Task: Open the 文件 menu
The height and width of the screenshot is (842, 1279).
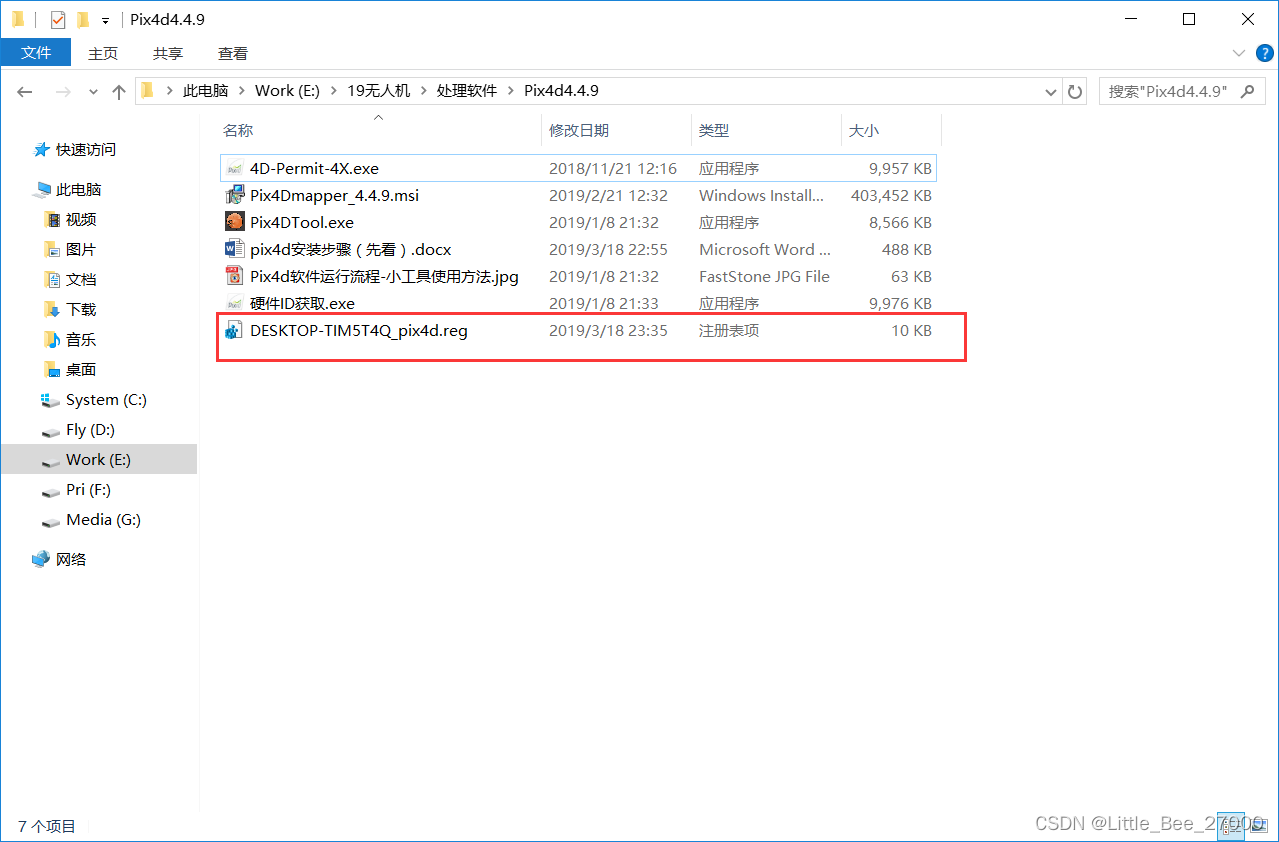Action: [x=36, y=52]
